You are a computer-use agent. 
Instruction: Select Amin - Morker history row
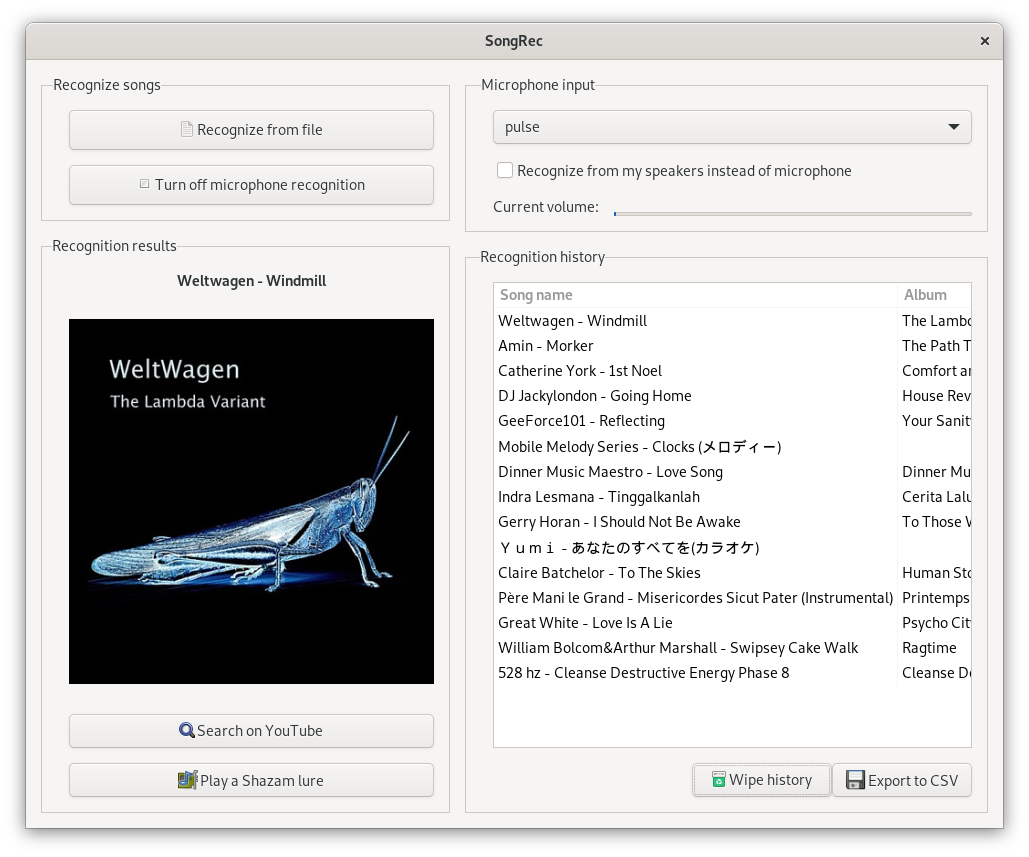(x=732, y=346)
